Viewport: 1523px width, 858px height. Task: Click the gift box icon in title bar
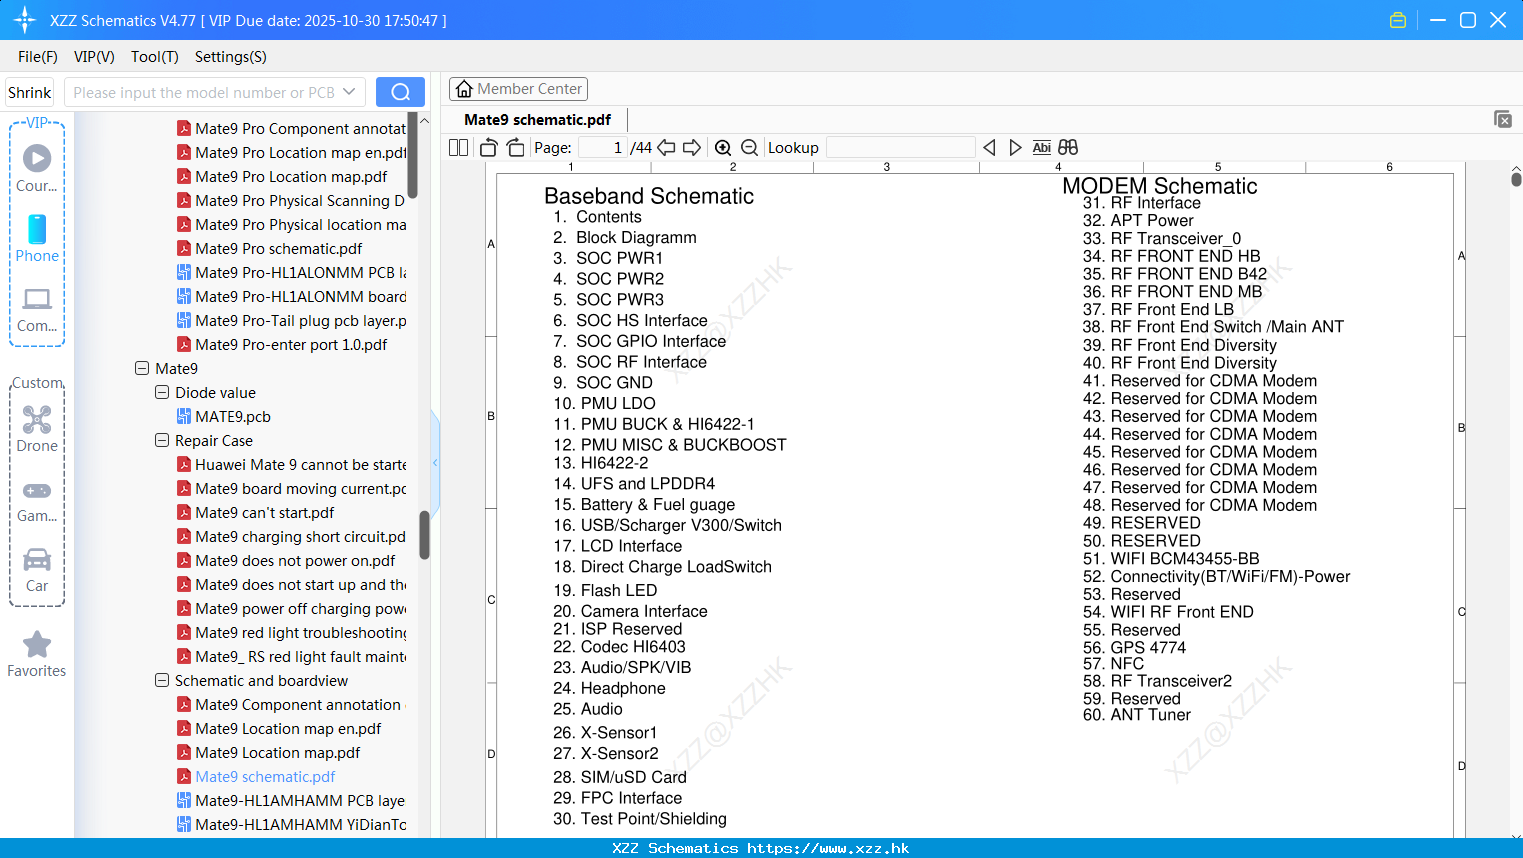[x=1398, y=20]
